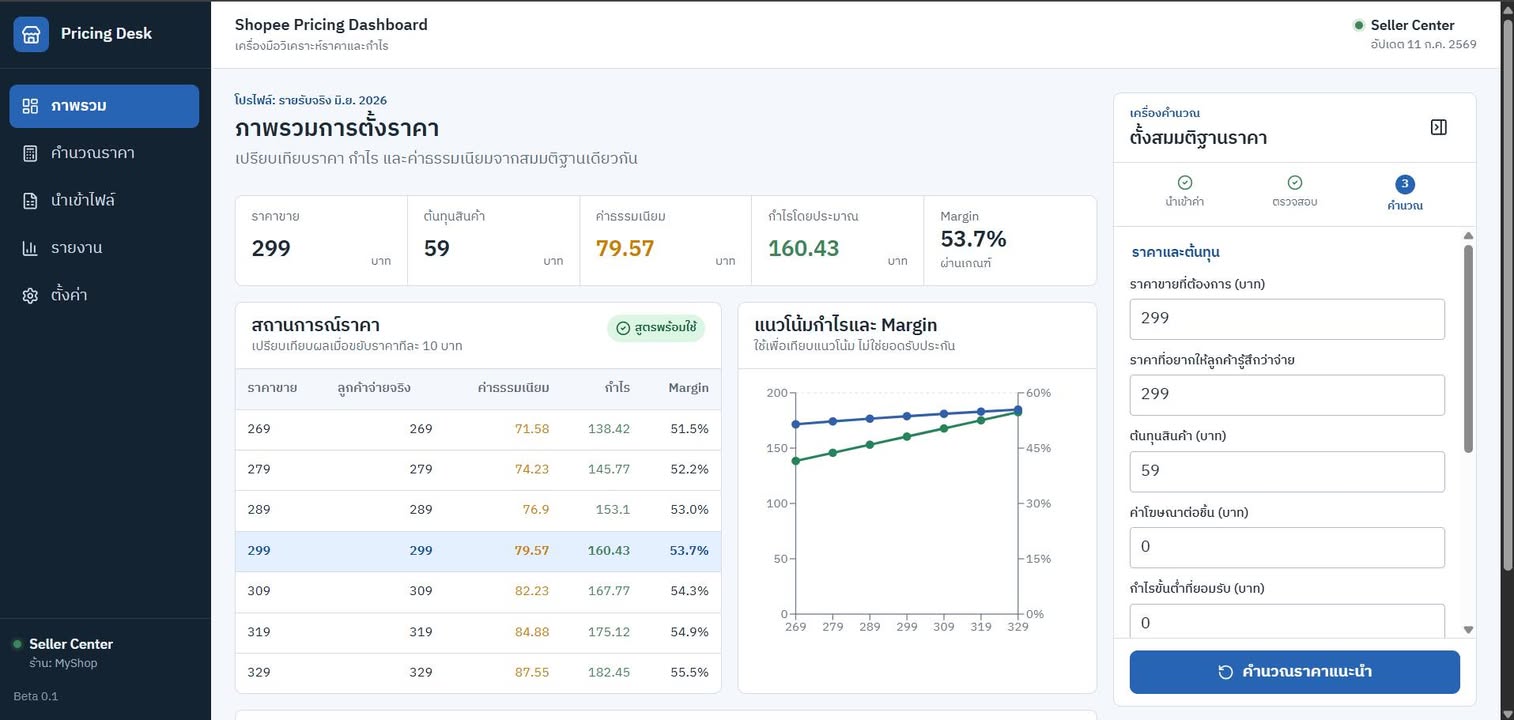Go to the นำเข้าค่า step

pos(1184,191)
